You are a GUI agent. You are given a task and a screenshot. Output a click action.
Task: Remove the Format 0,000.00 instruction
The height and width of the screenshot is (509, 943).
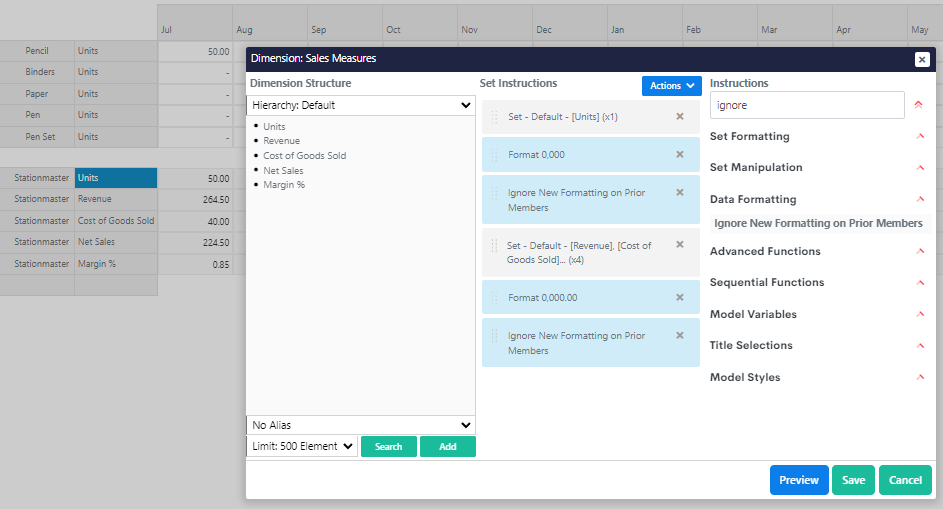click(x=680, y=297)
